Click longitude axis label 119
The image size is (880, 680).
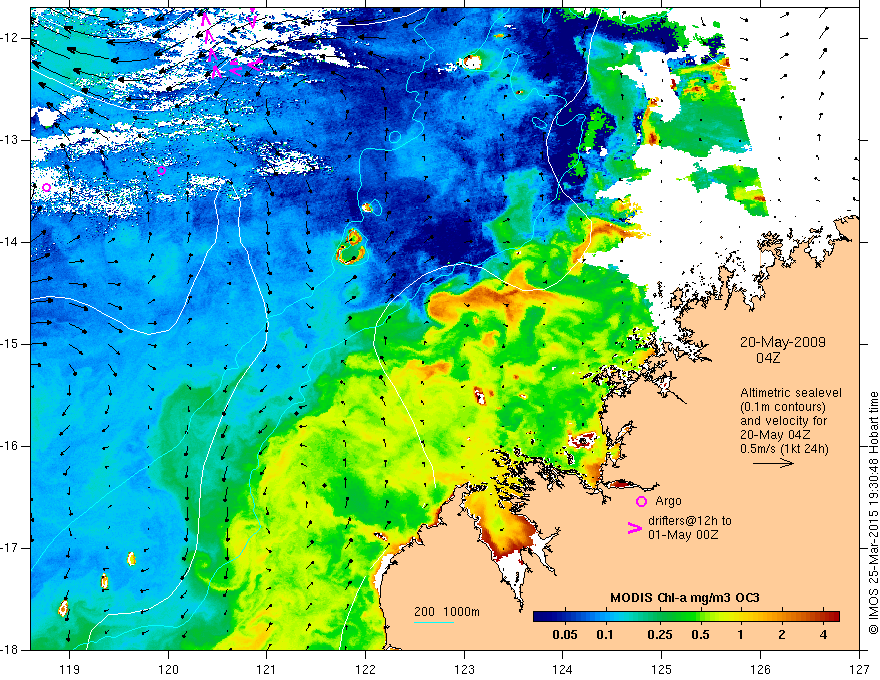tap(70, 669)
